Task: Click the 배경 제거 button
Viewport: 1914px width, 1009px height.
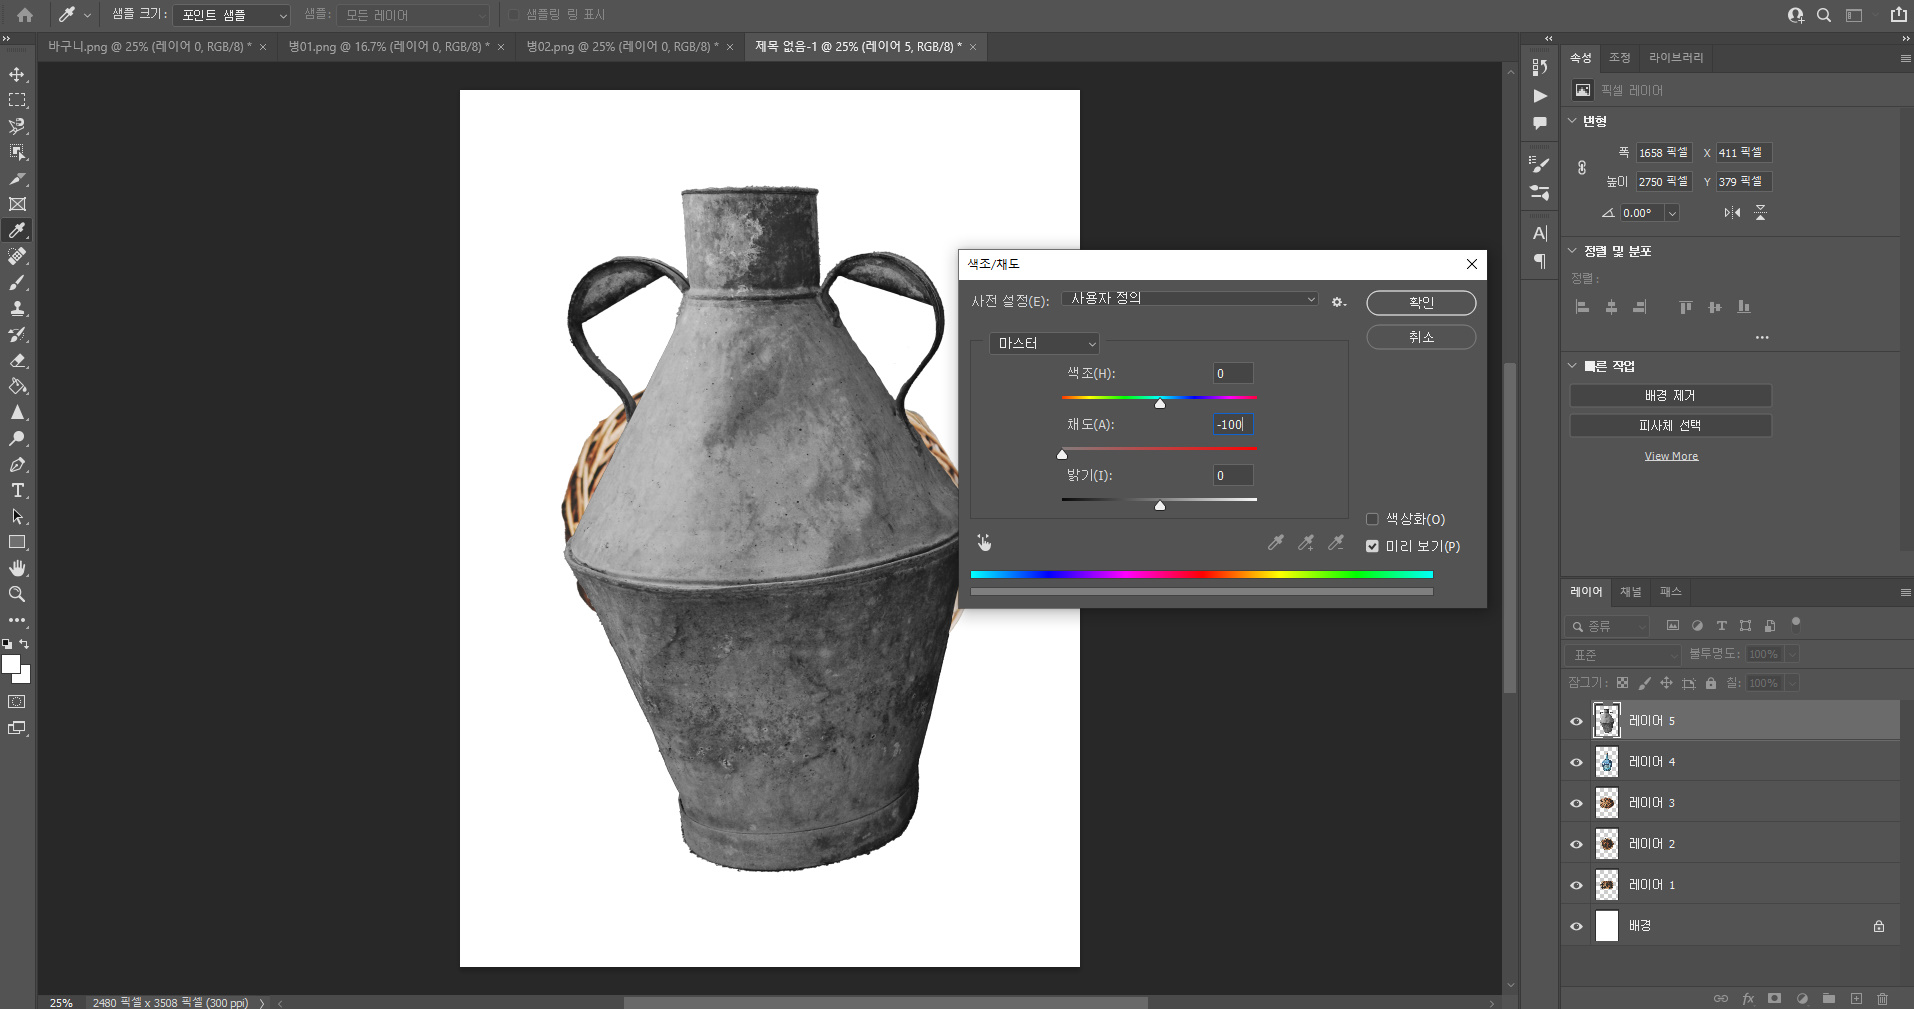Action: pyautogui.click(x=1670, y=396)
